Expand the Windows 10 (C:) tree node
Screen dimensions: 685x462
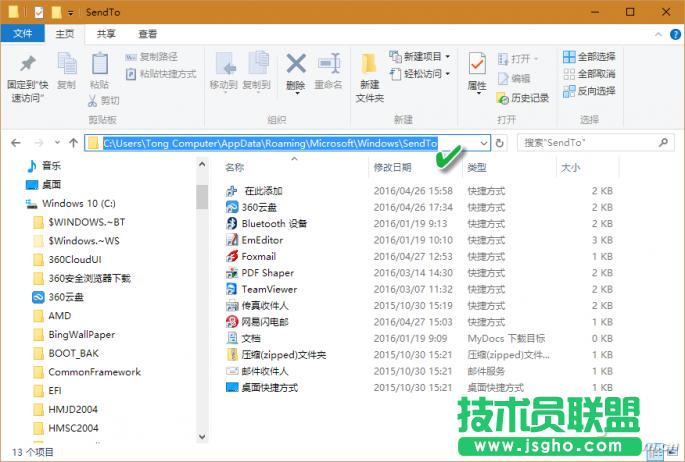[x=17, y=203]
